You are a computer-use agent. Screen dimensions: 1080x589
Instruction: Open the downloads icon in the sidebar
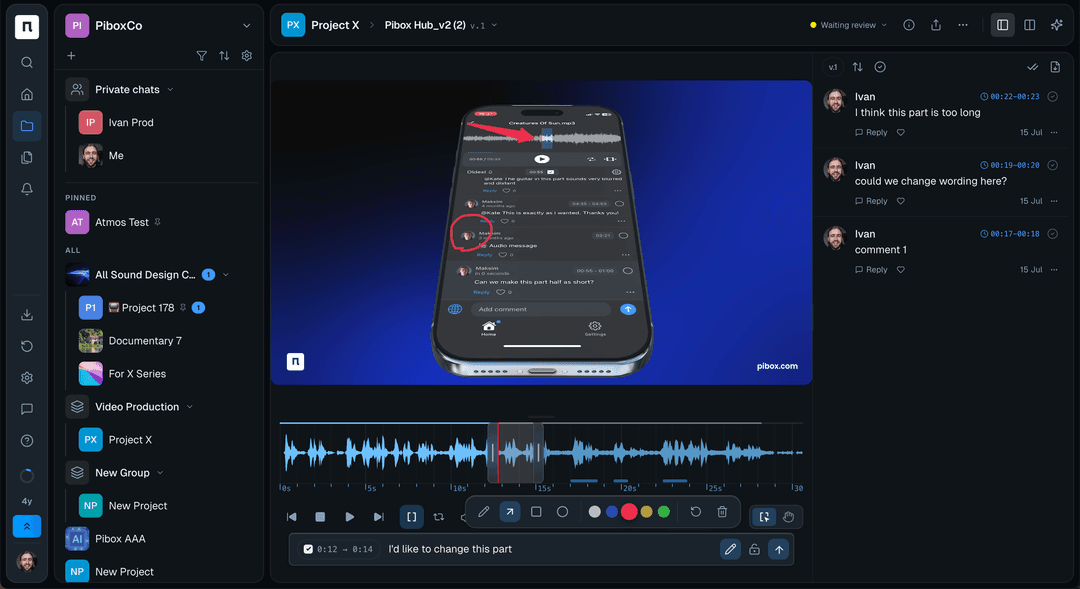click(x=27, y=315)
